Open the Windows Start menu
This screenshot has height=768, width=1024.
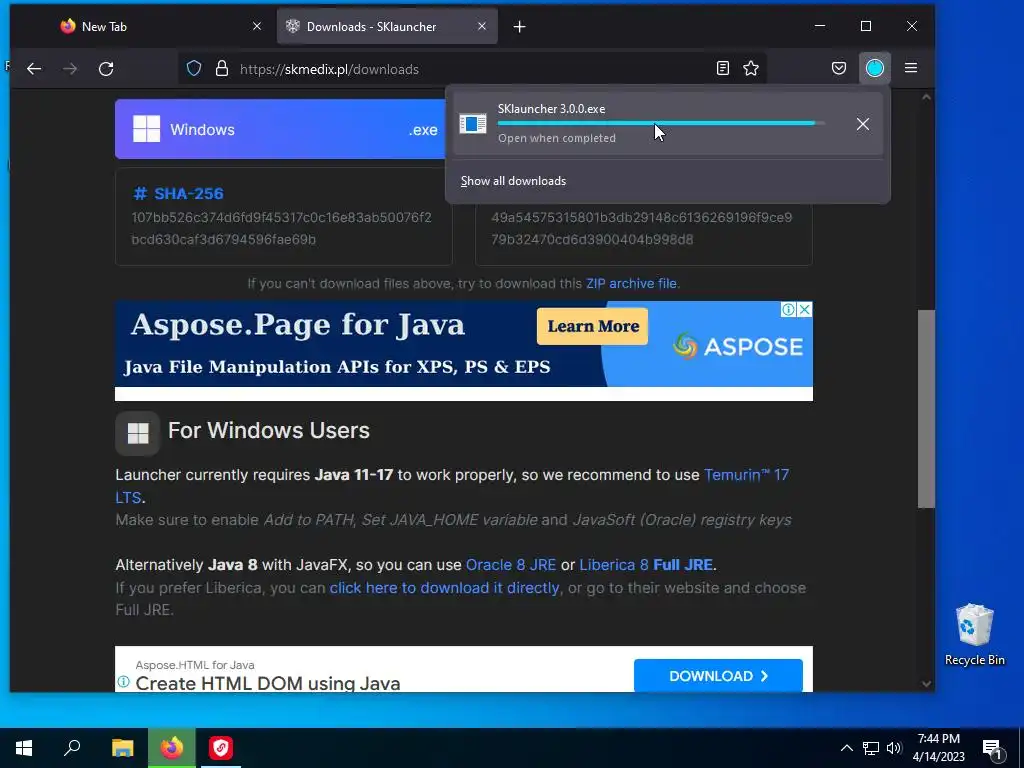click(24, 748)
